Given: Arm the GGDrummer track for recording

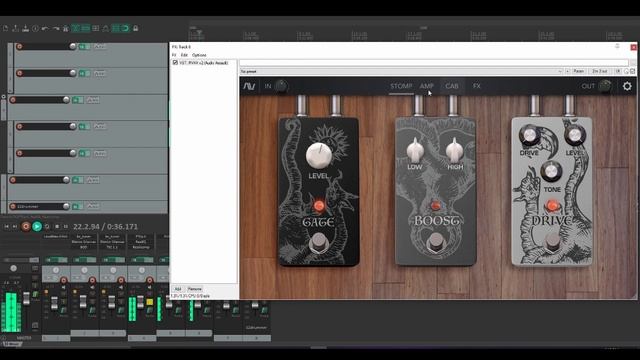Looking at the screenshot, I should point(13,207).
